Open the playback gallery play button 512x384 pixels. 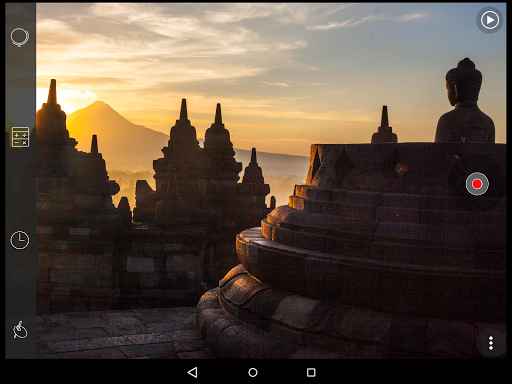[489, 20]
